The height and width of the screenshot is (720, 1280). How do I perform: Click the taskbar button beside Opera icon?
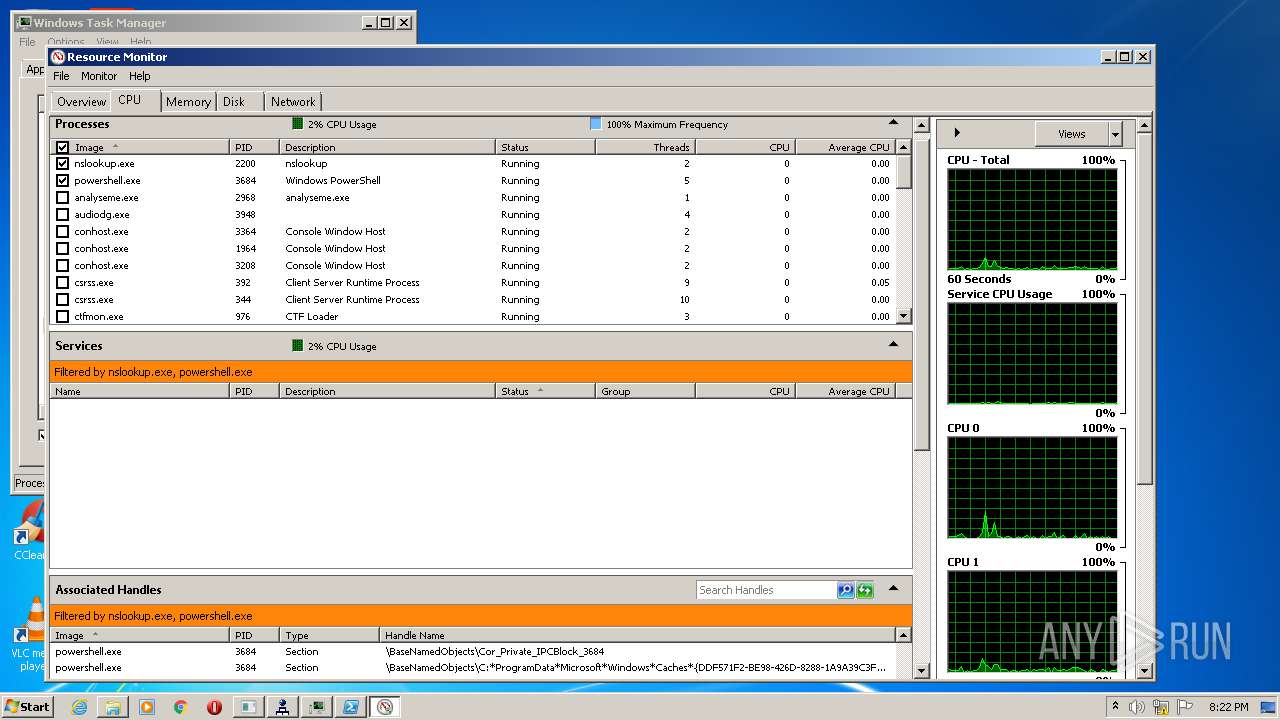coord(249,707)
